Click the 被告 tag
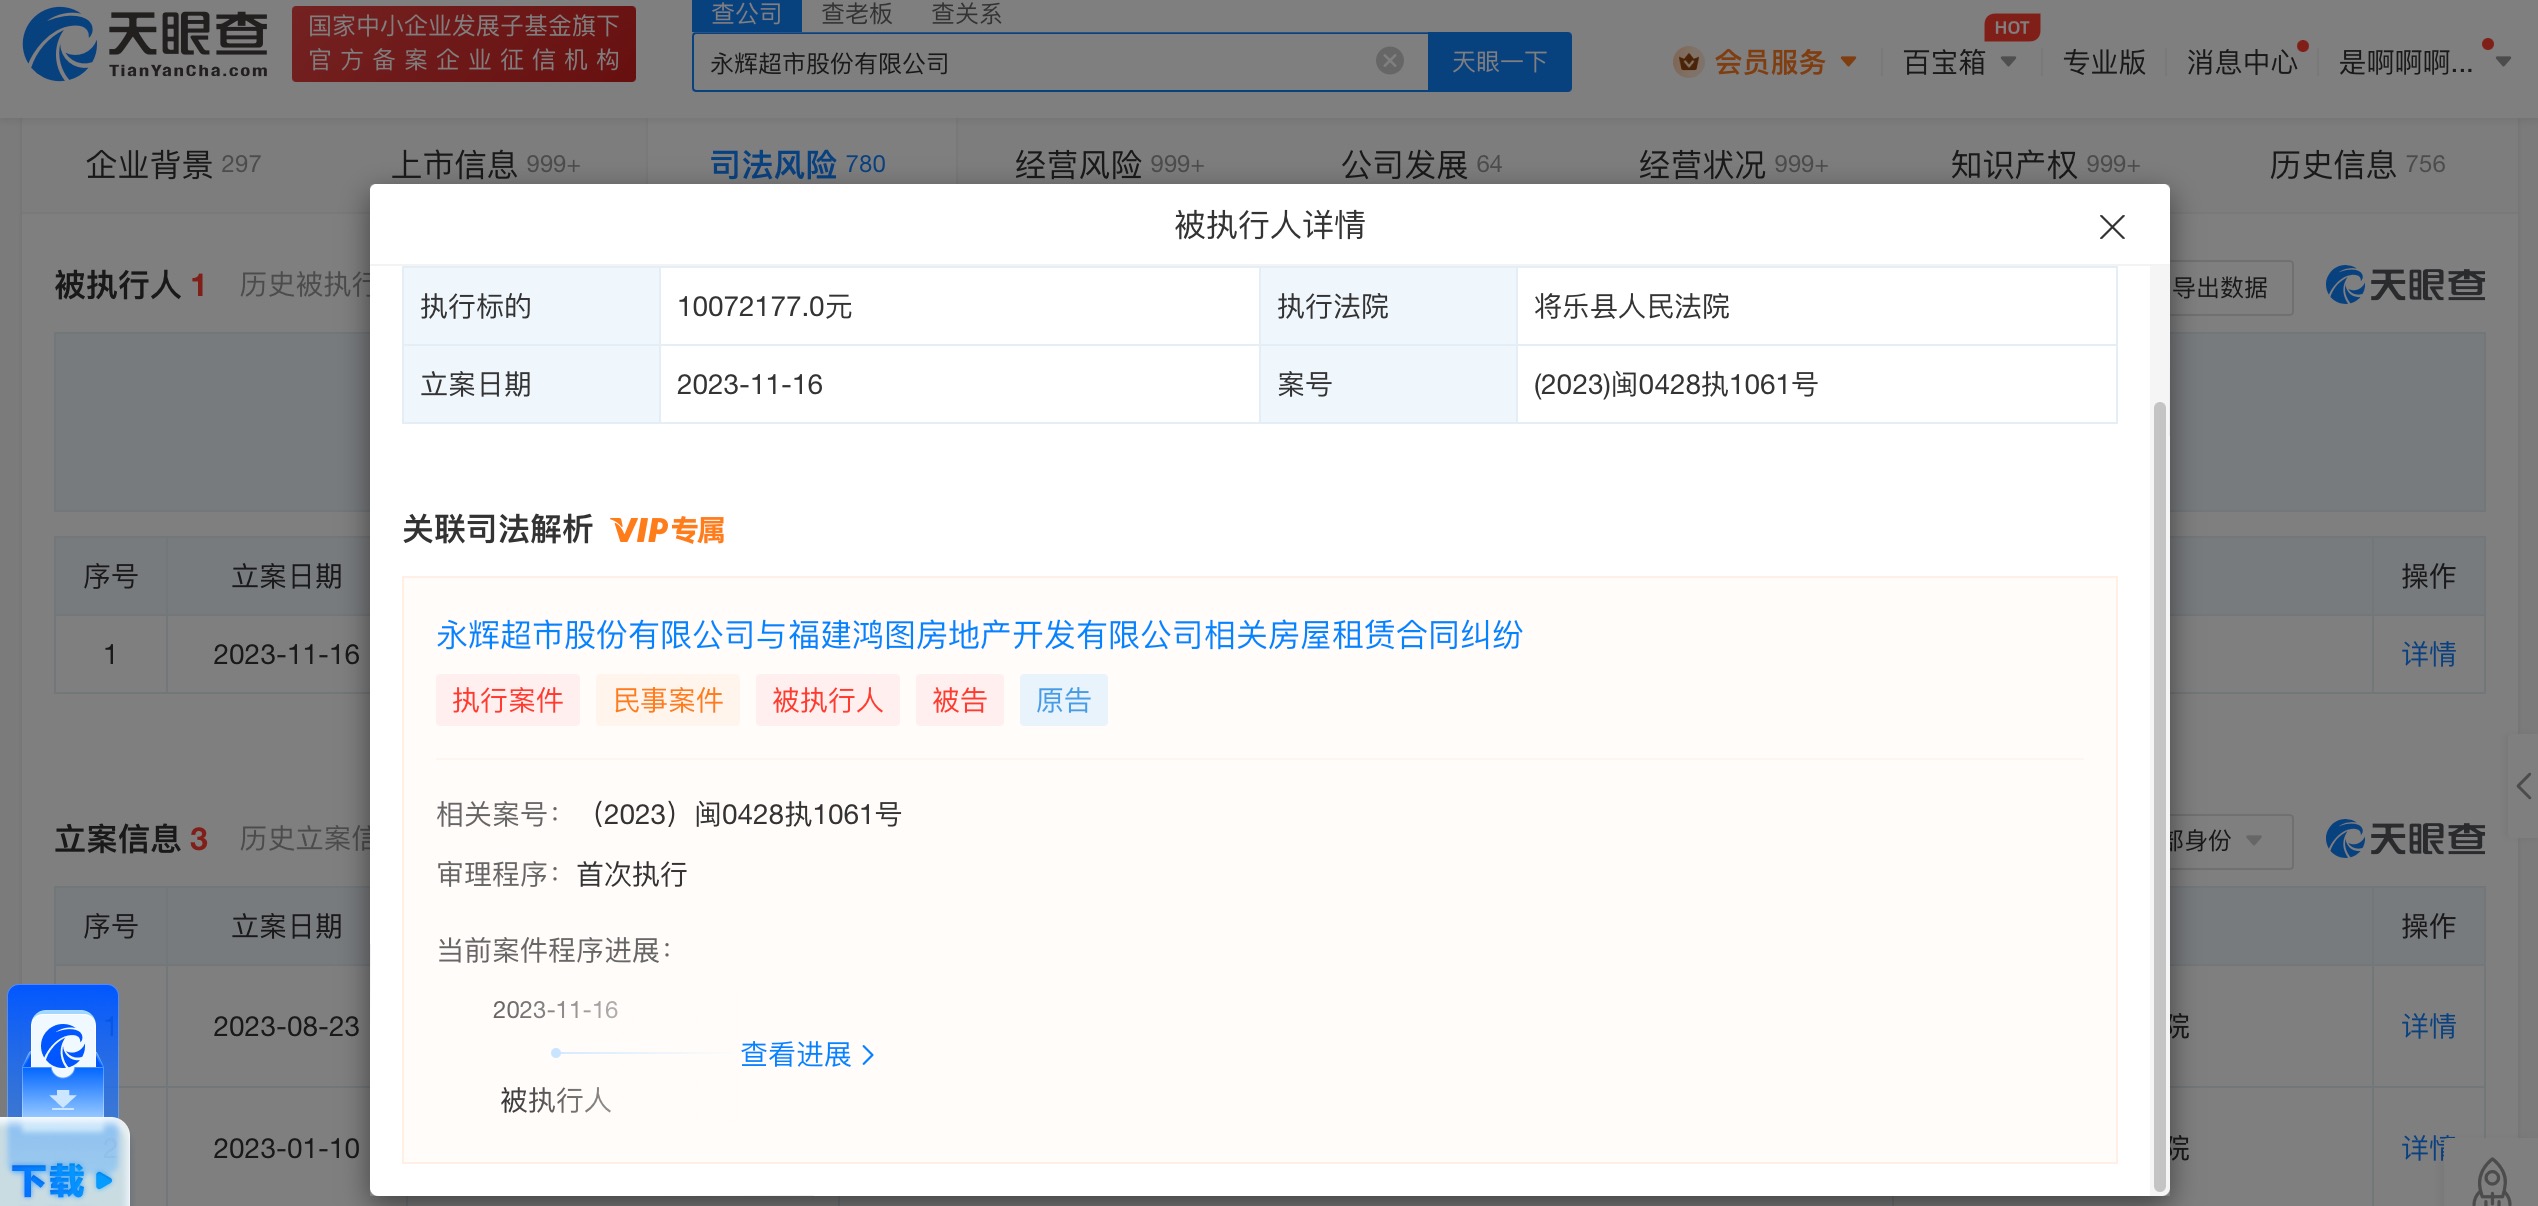The height and width of the screenshot is (1206, 2538). (960, 700)
